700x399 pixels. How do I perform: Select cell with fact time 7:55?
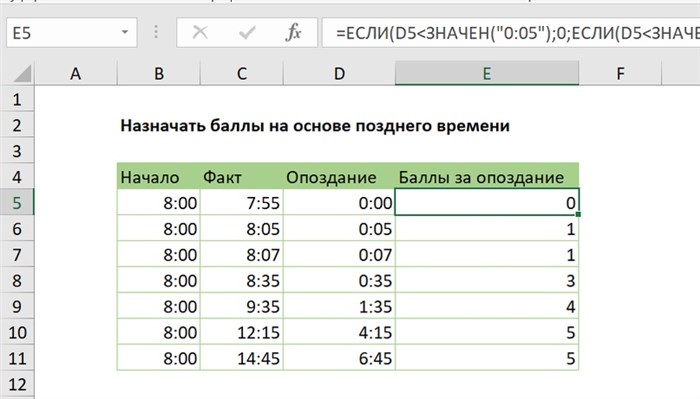pos(242,203)
